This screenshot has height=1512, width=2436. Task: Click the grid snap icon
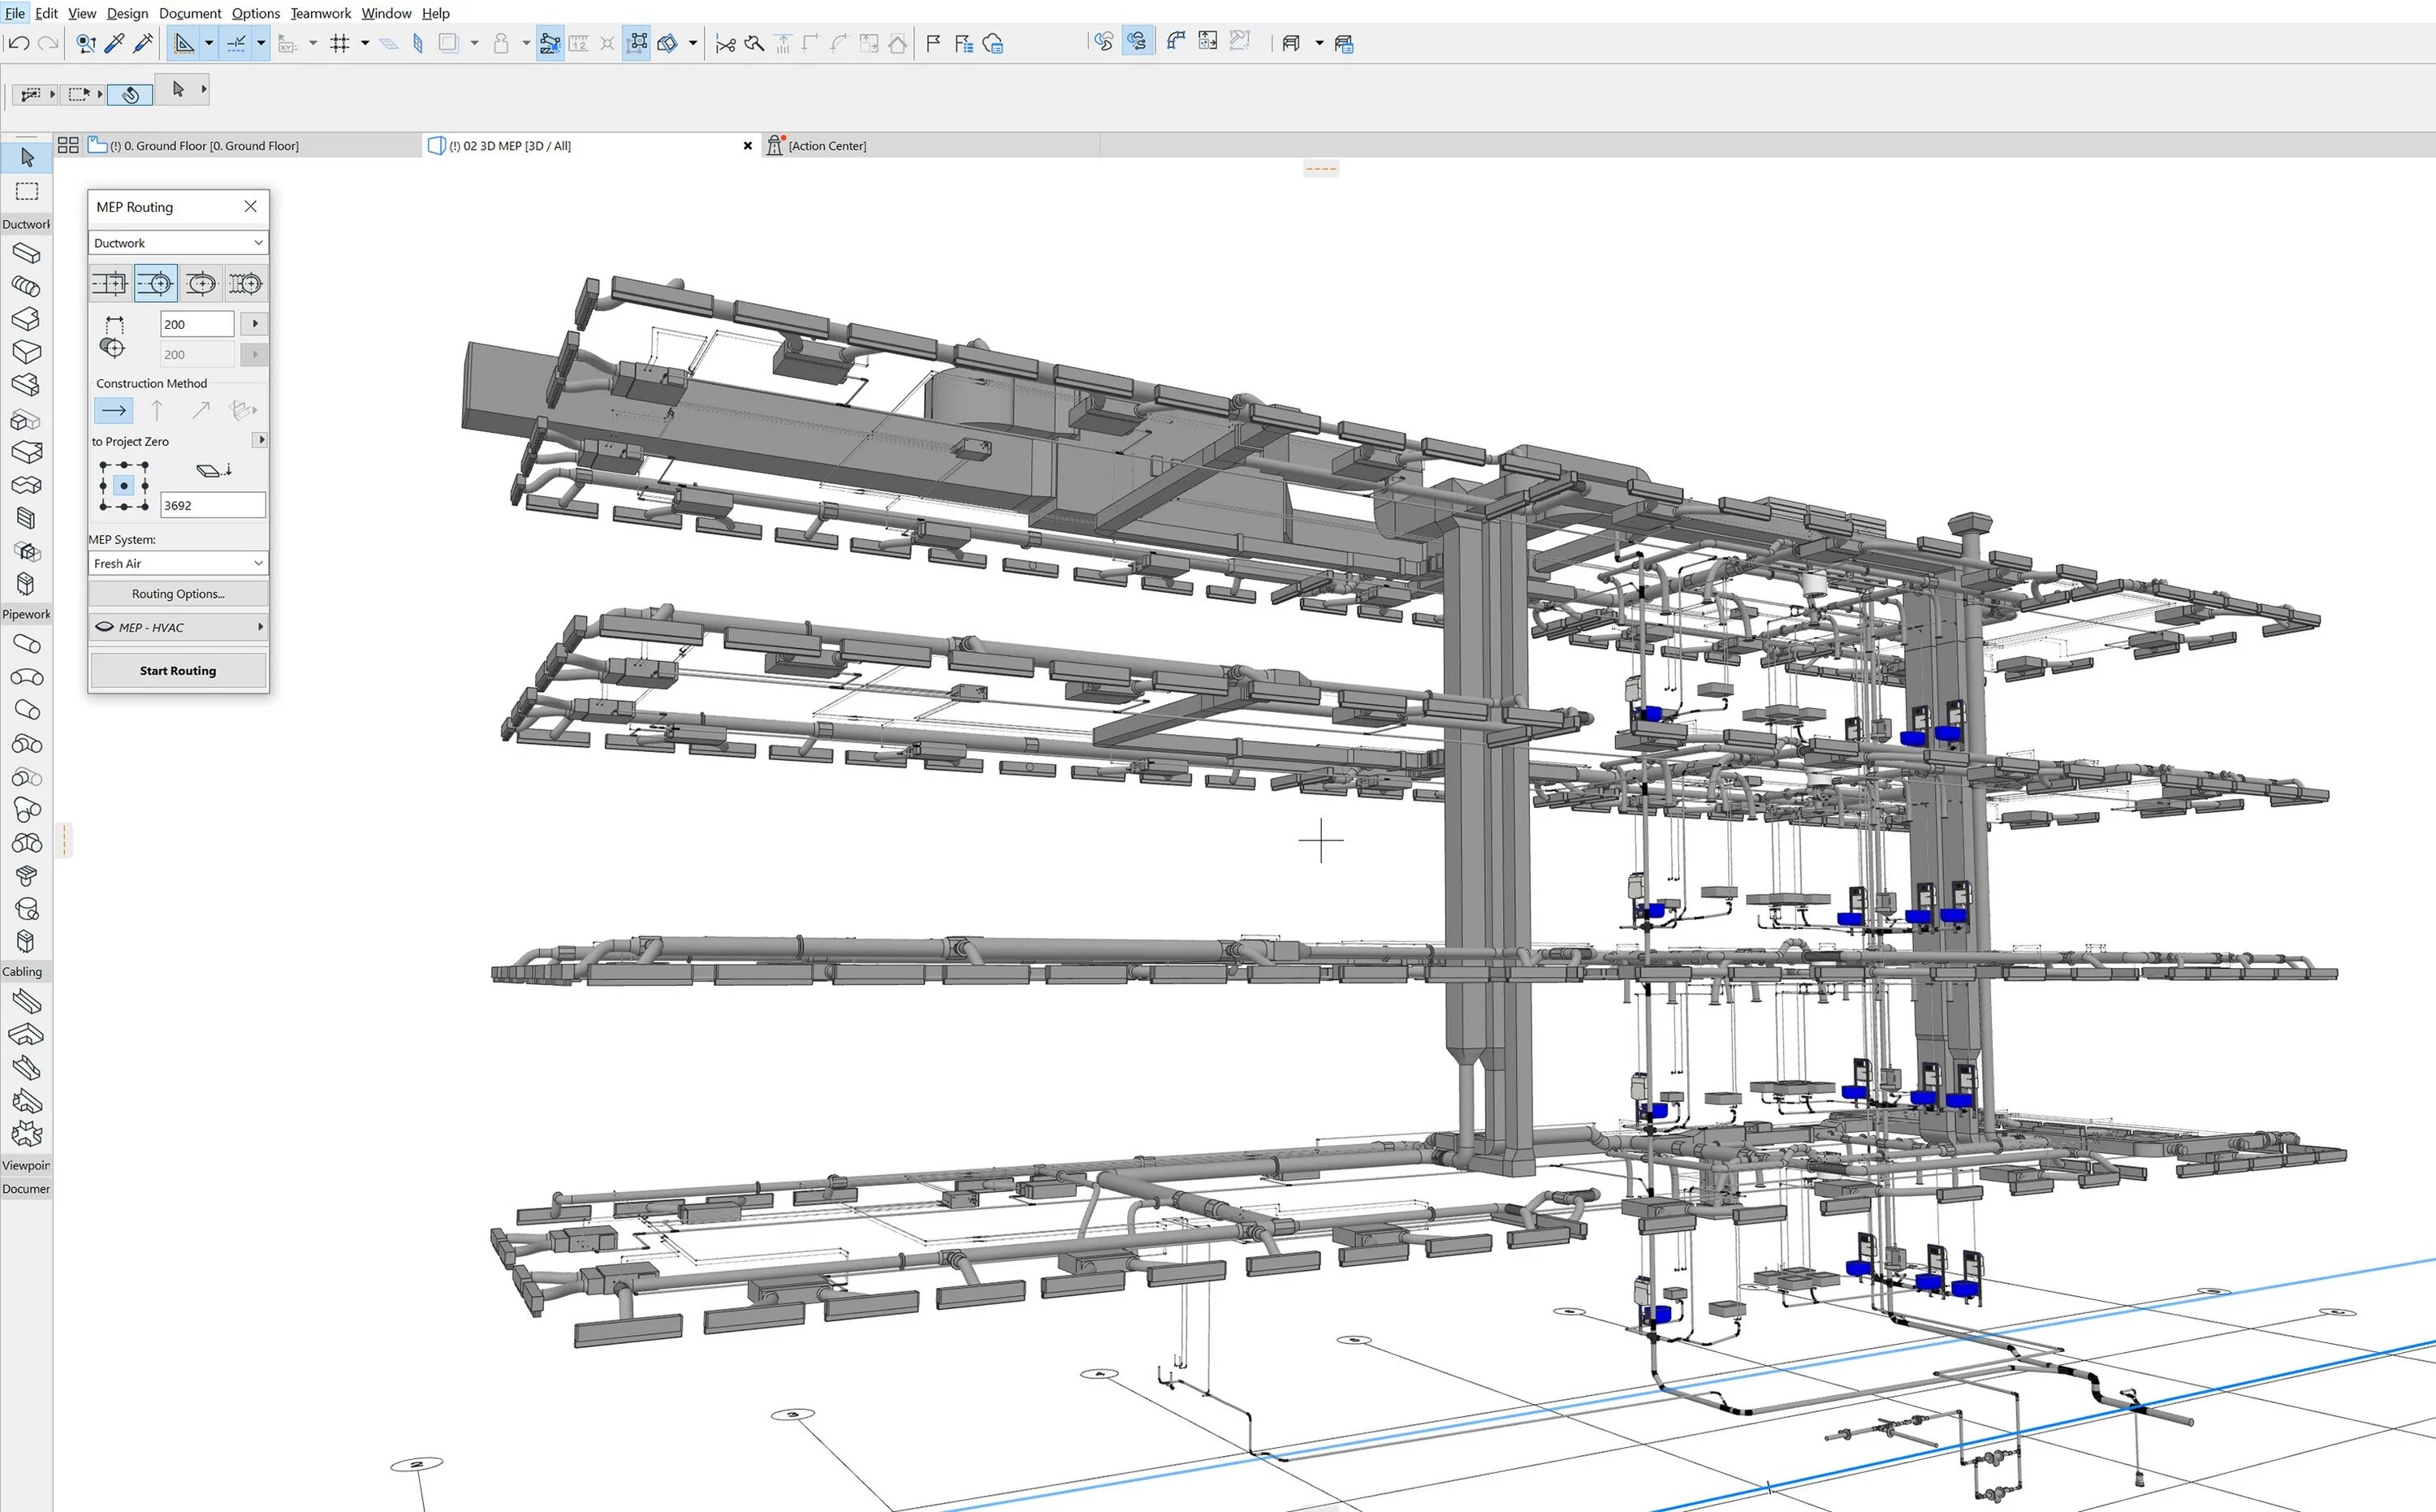click(x=340, y=43)
